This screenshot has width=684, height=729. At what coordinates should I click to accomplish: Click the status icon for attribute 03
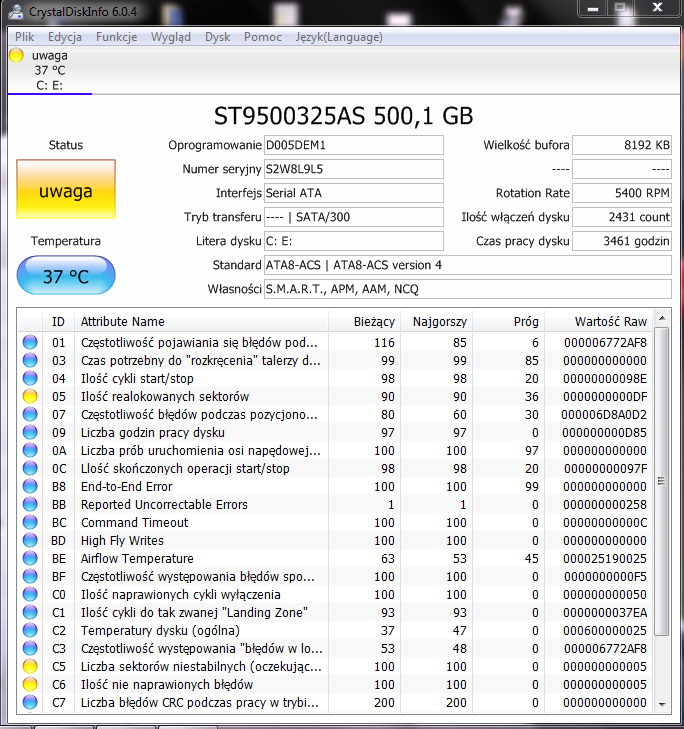point(30,360)
